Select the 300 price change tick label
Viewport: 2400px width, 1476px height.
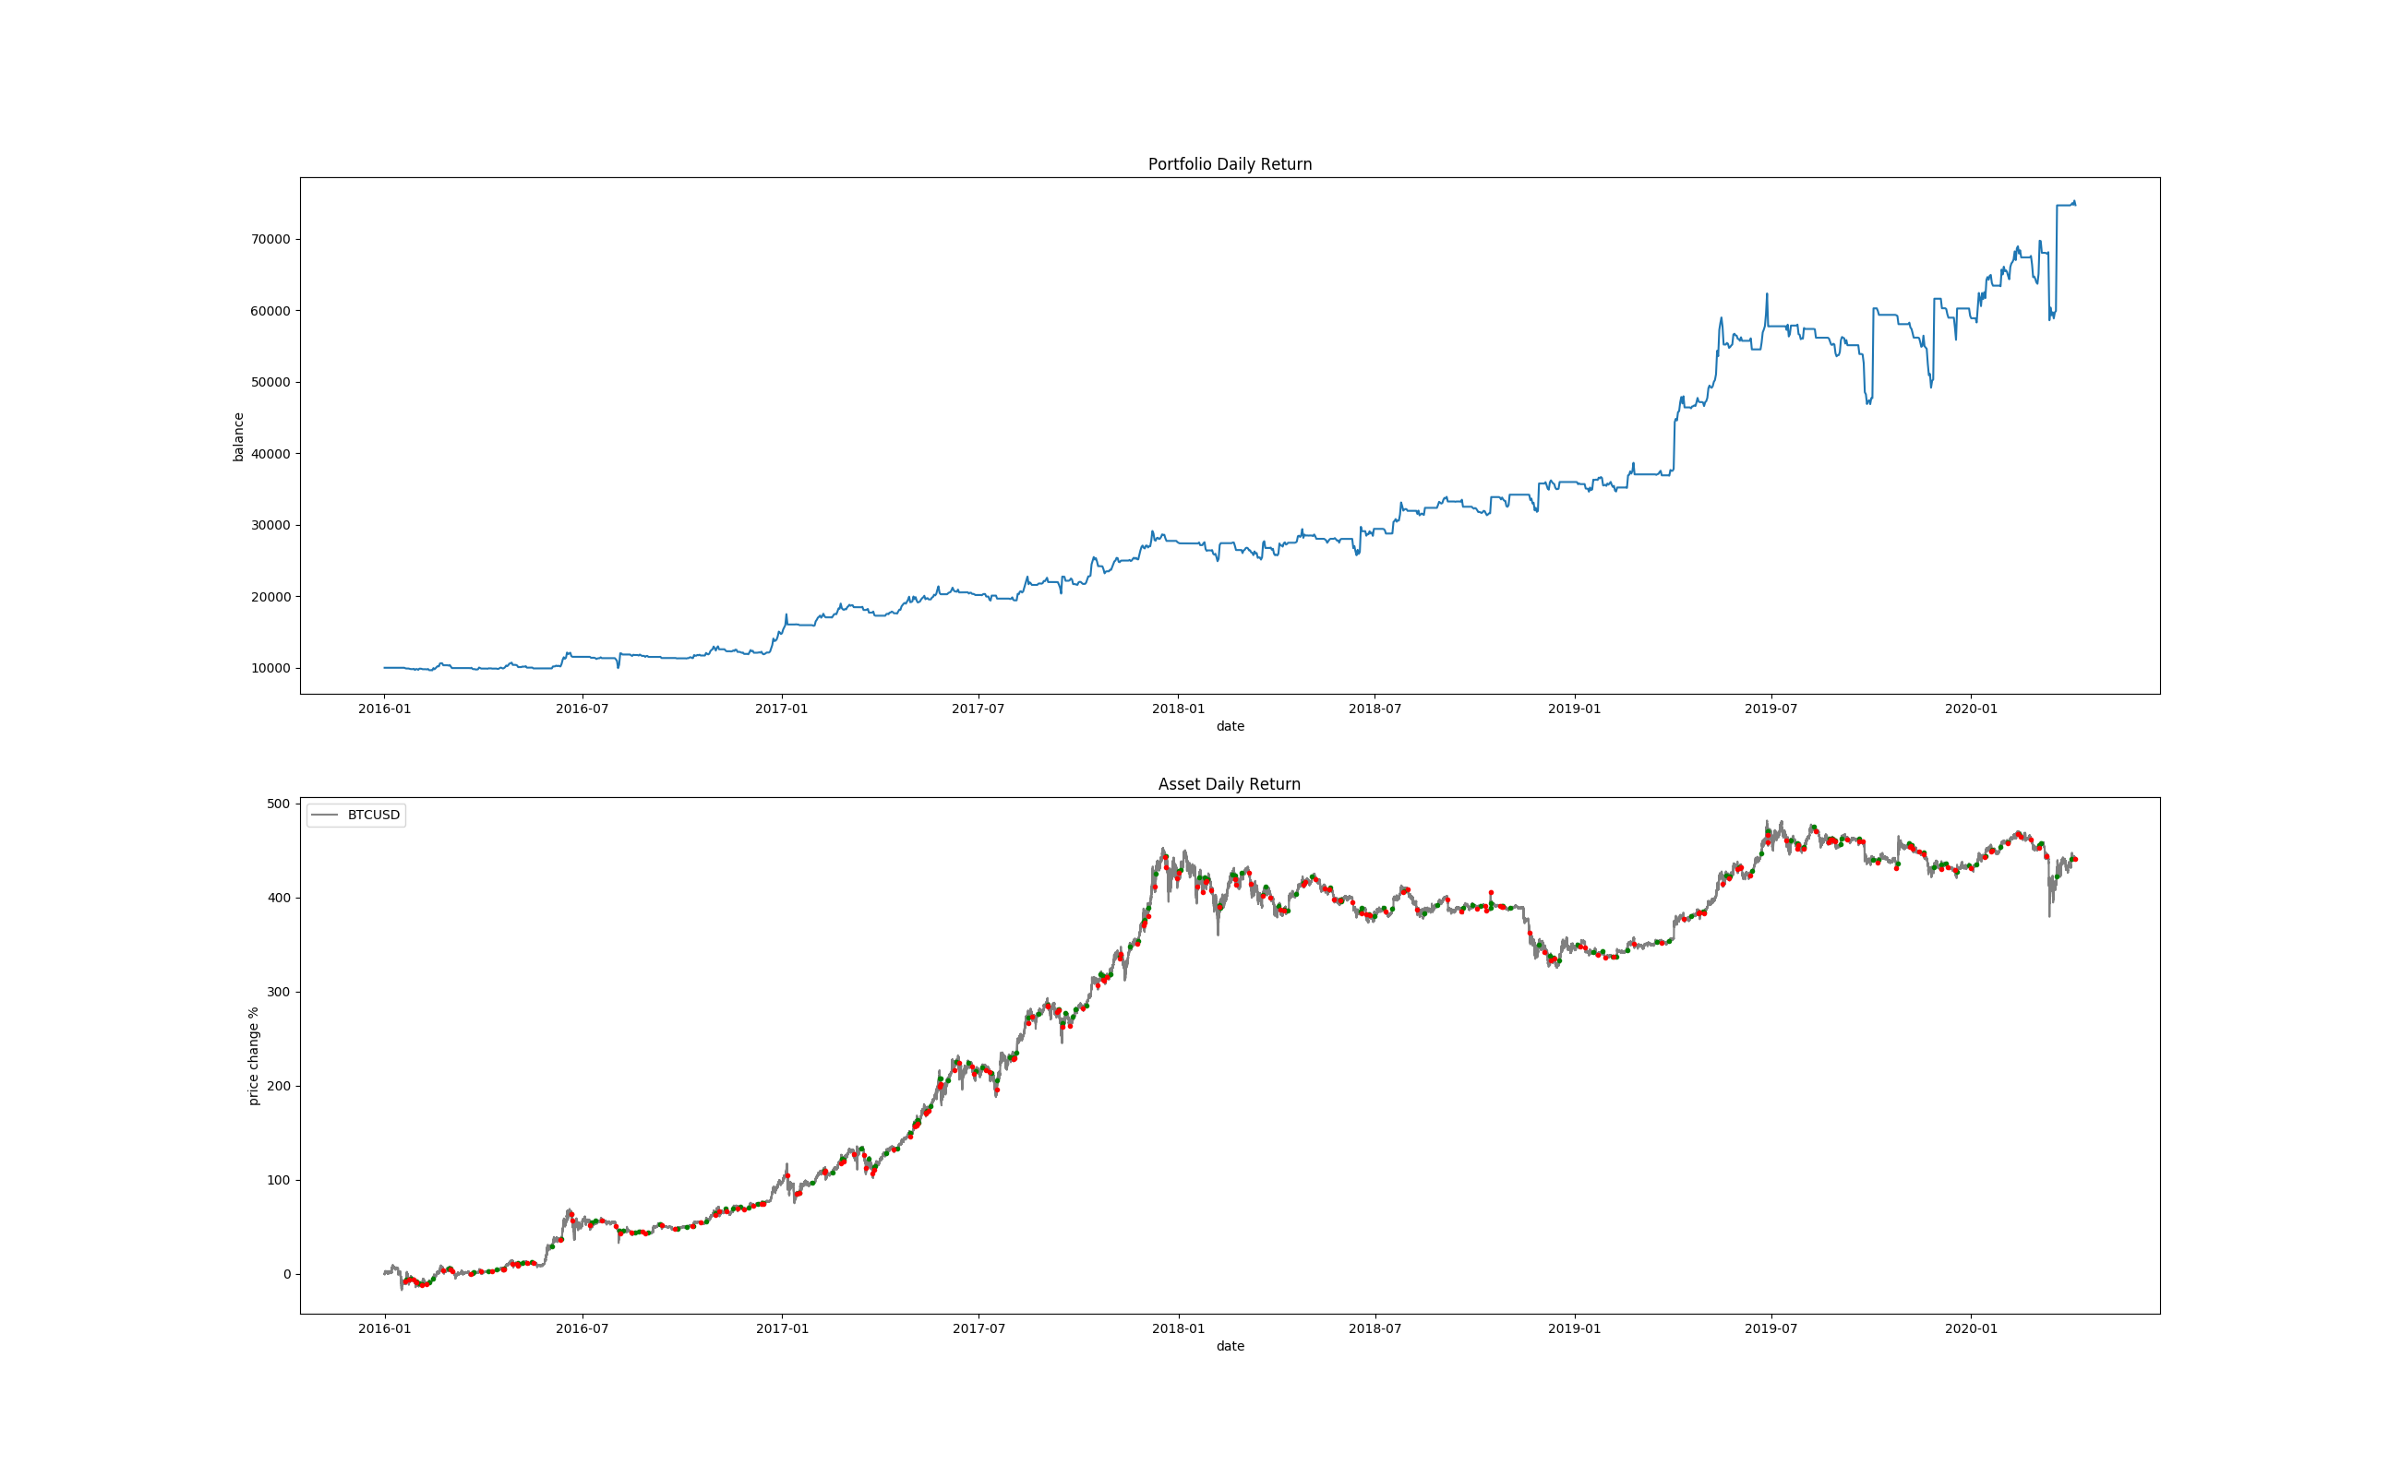click(278, 992)
